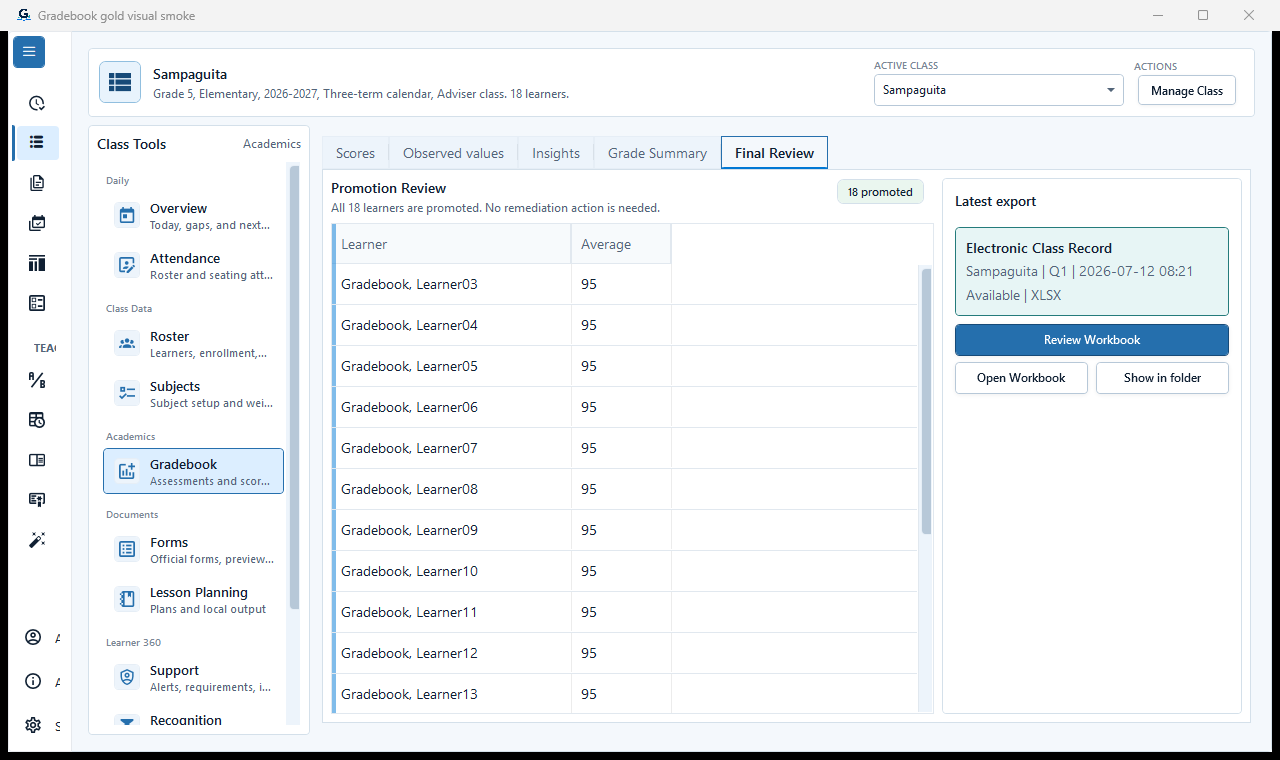Open Subjects in Class Tools
Screen dimensions: 1280x760
193,394
